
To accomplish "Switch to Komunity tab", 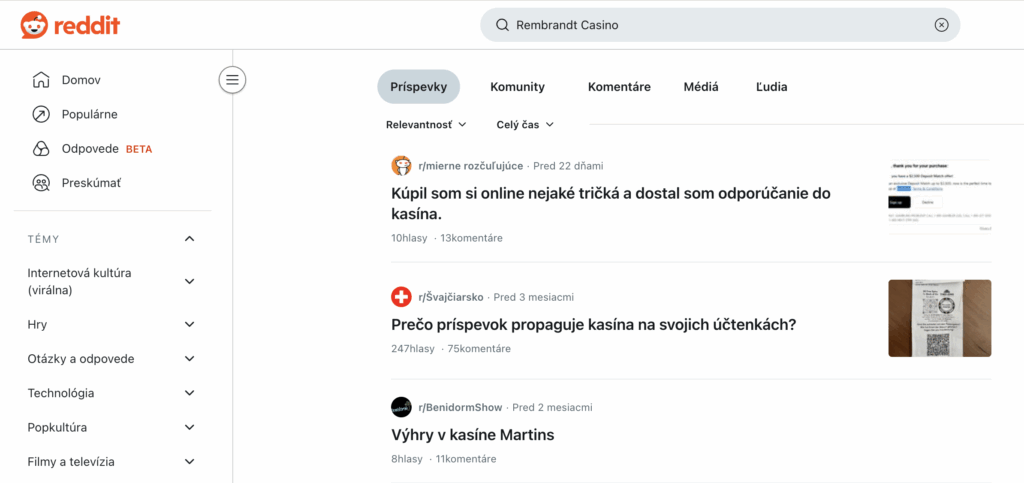I will 517,87.
